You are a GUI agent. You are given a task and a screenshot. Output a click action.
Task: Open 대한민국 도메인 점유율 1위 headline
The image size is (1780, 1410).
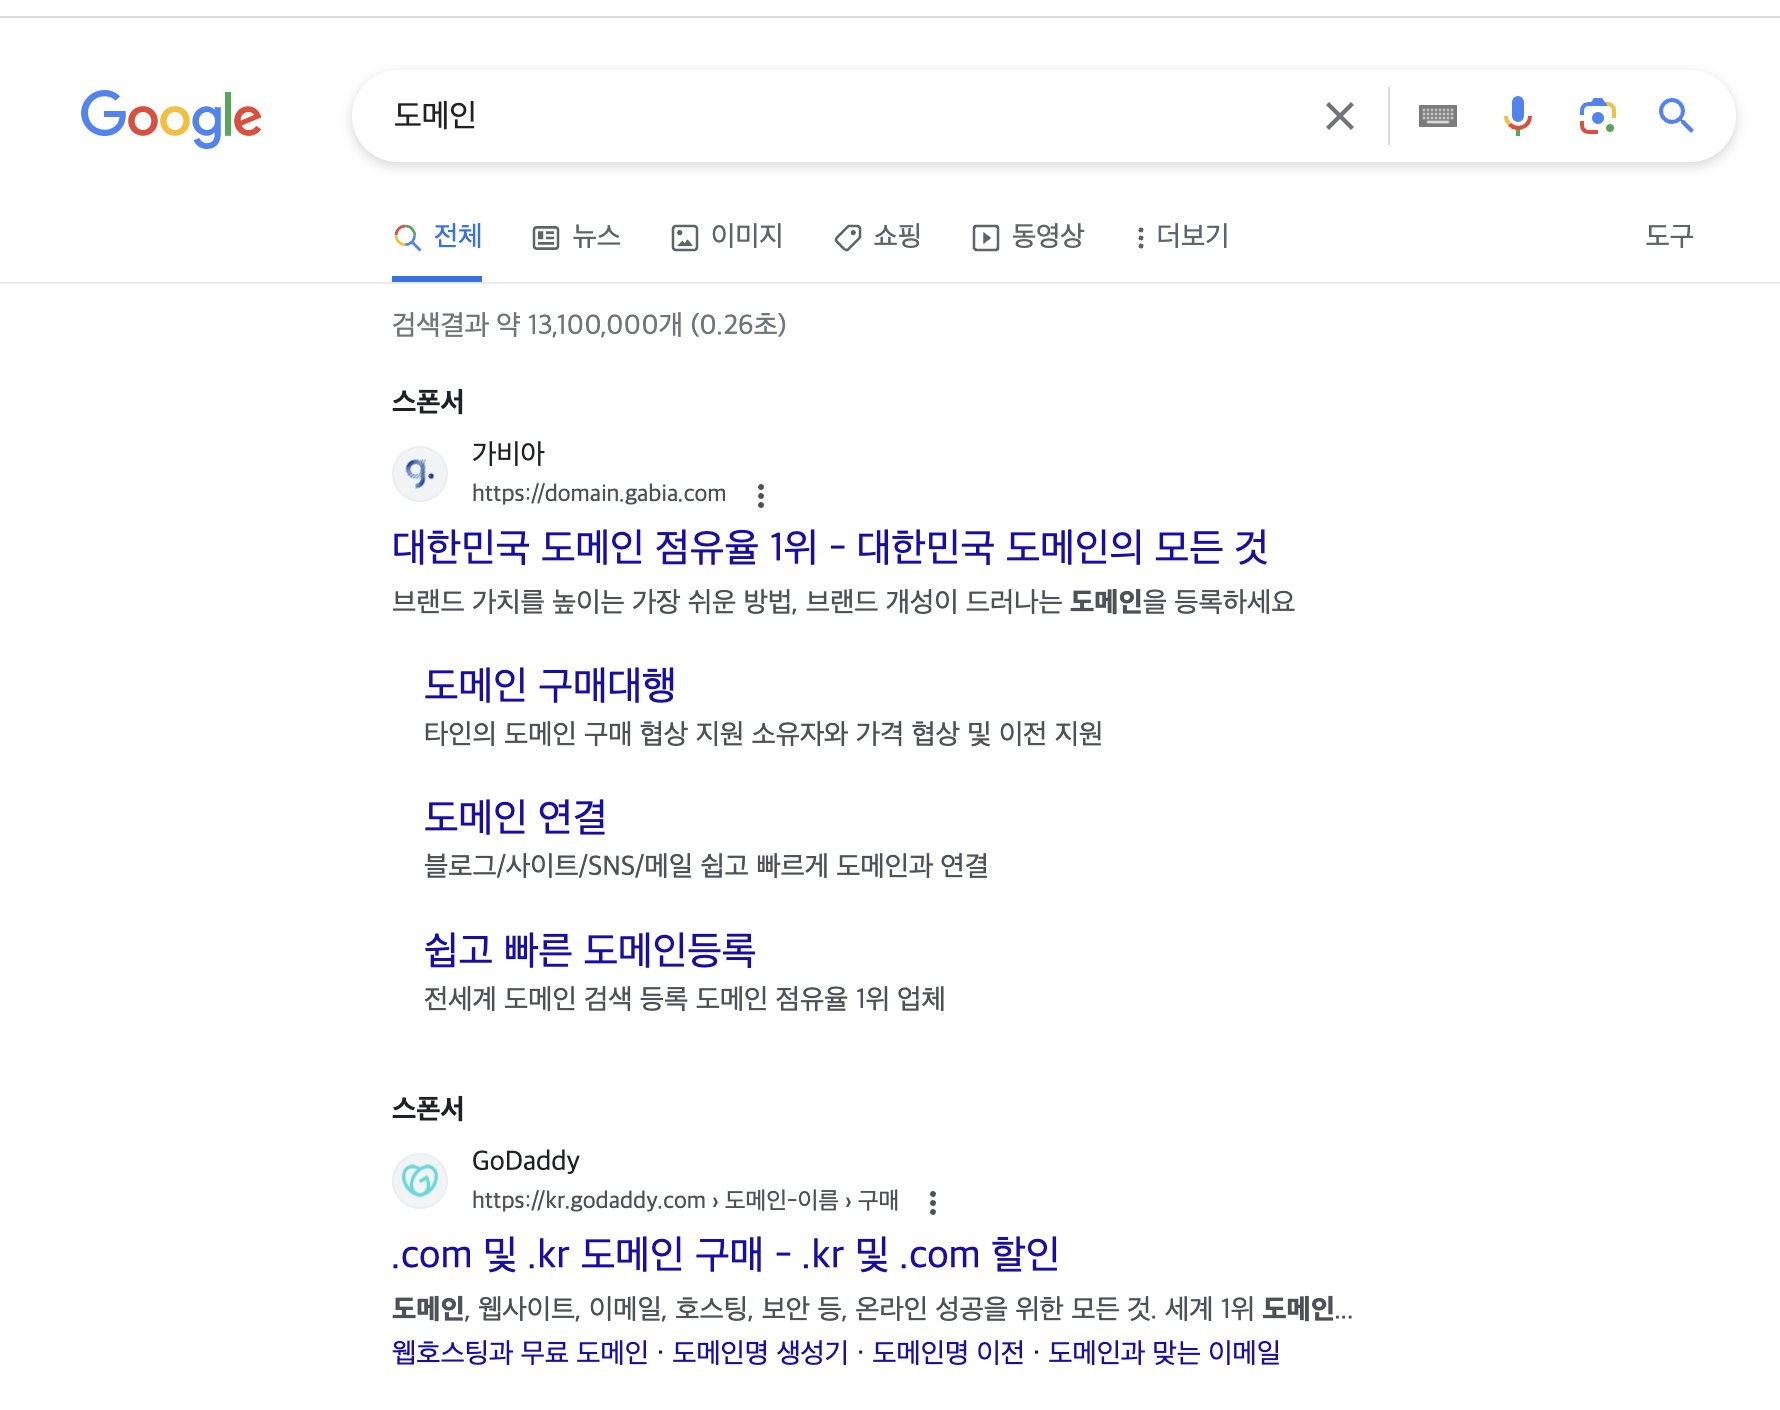click(x=830, y=547)
